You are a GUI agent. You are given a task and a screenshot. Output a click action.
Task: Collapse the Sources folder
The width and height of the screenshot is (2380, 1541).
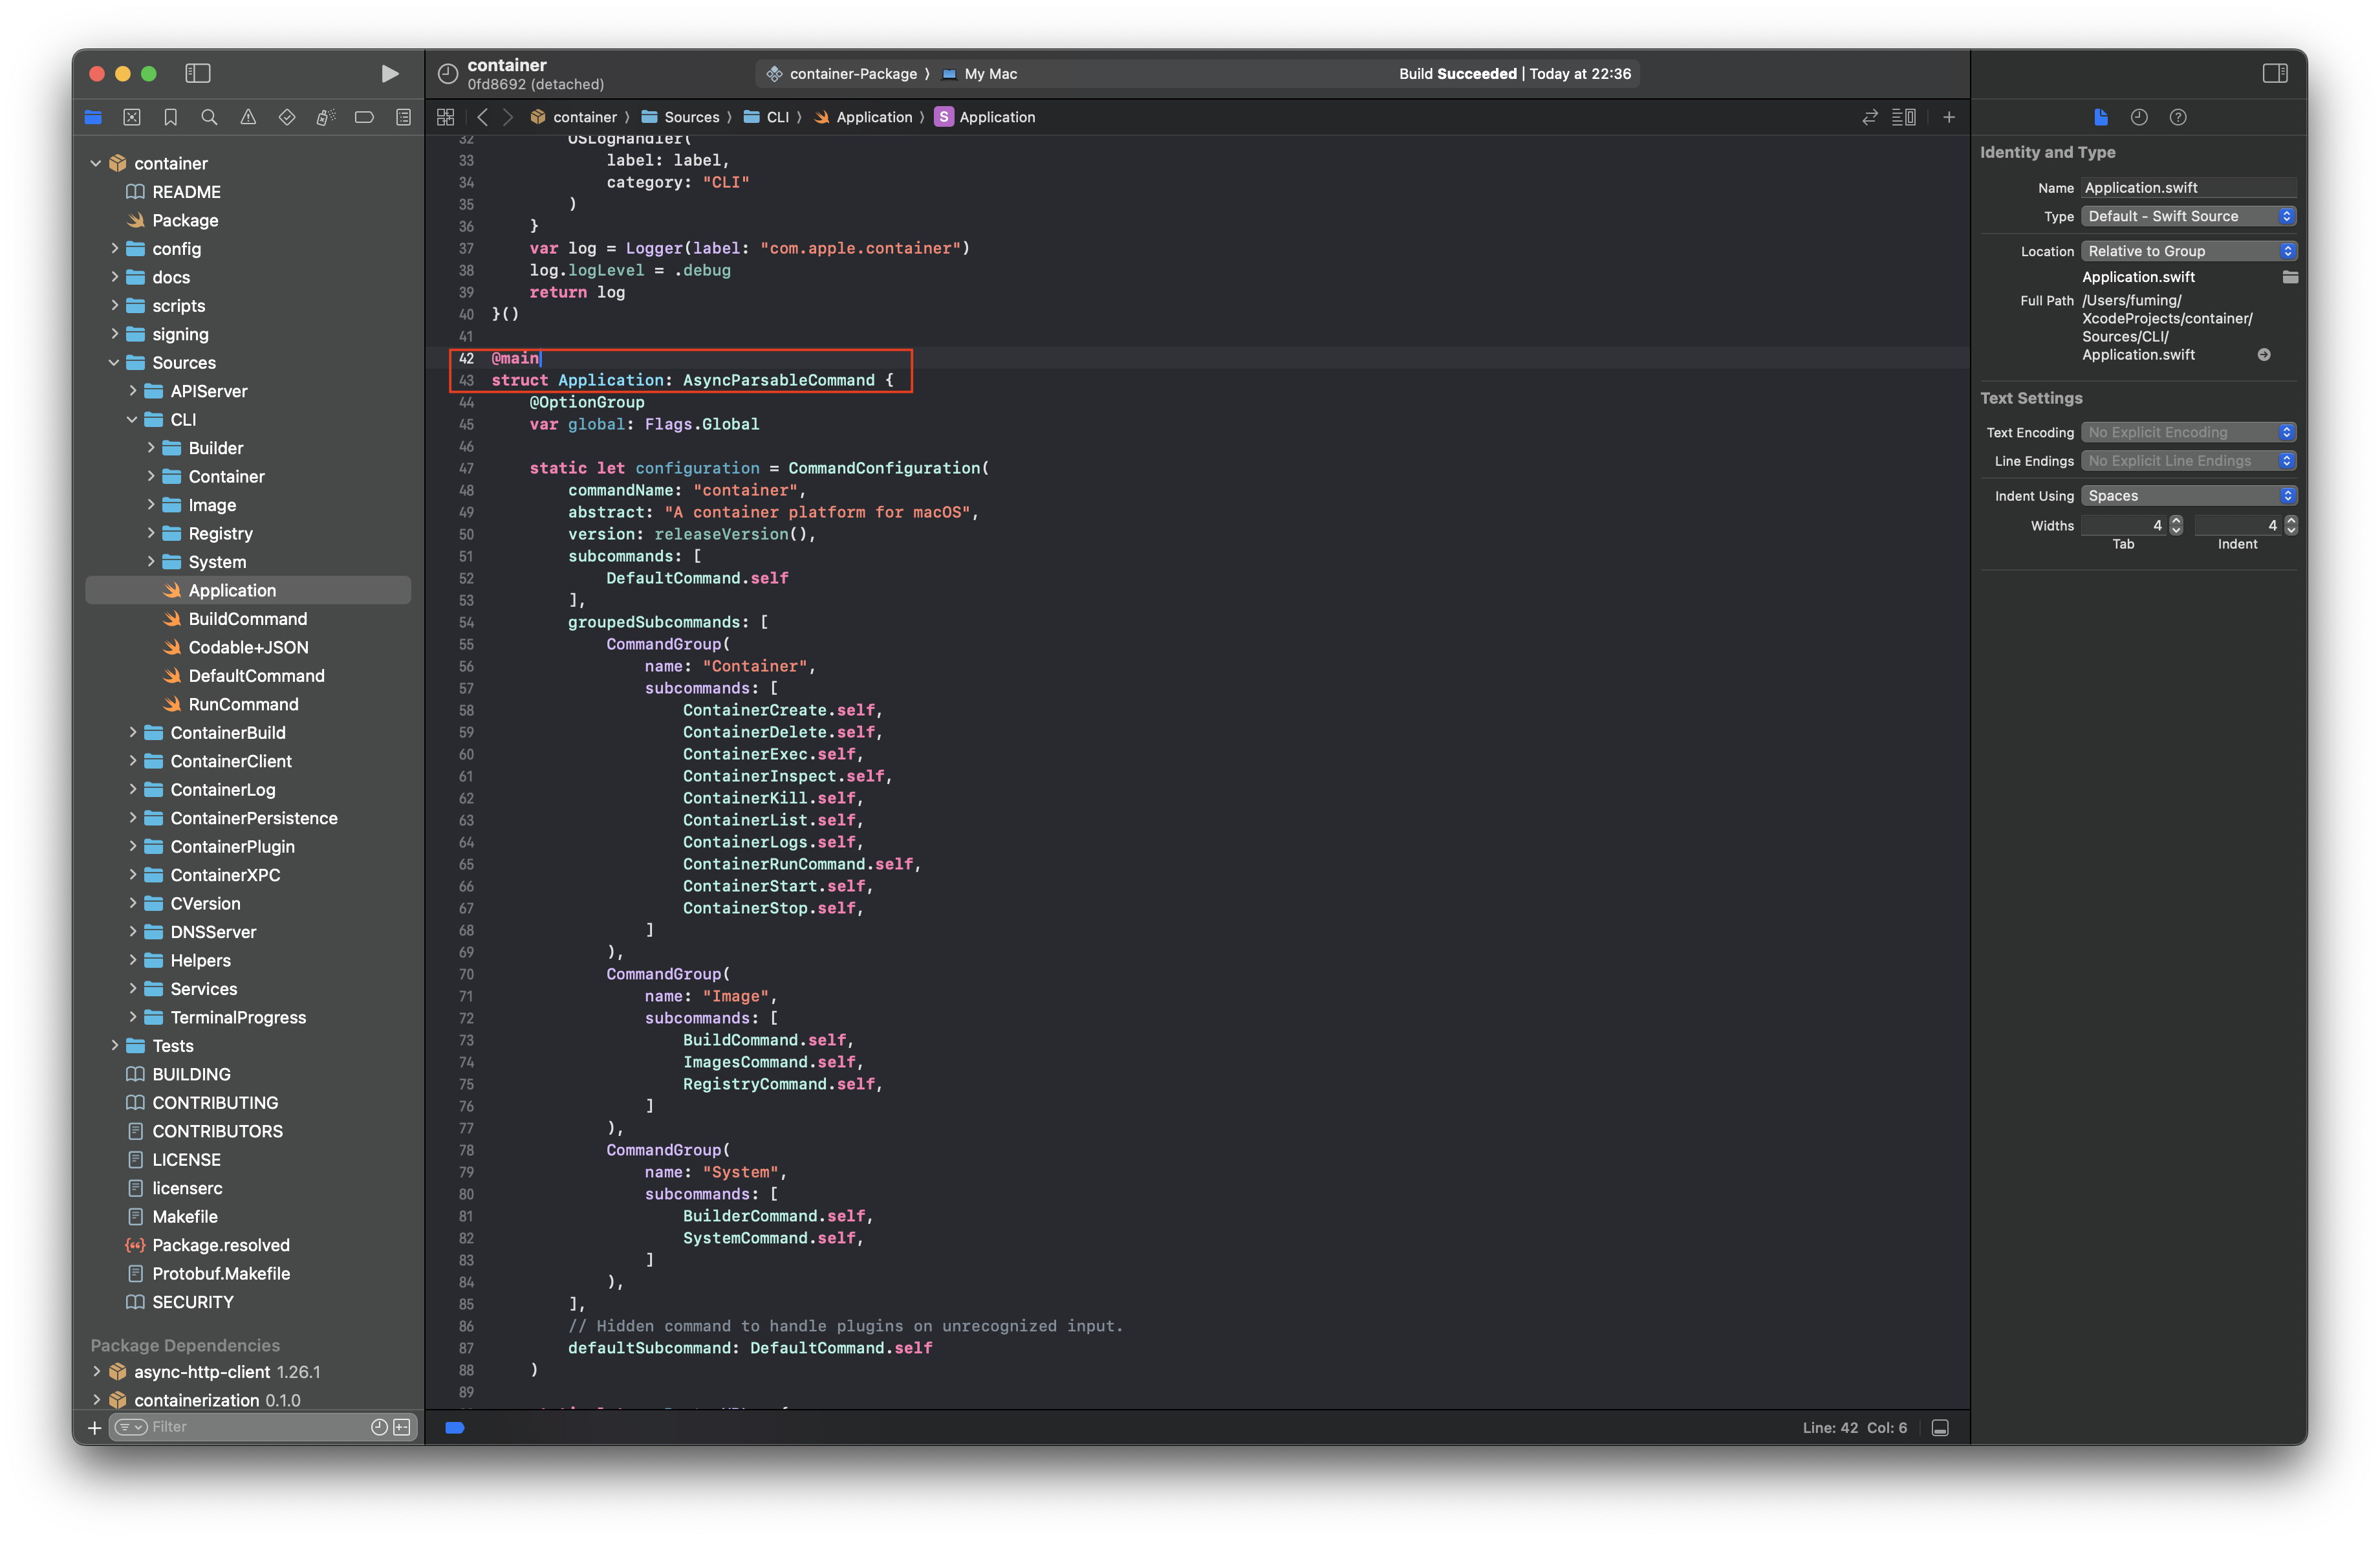[114, 362]
